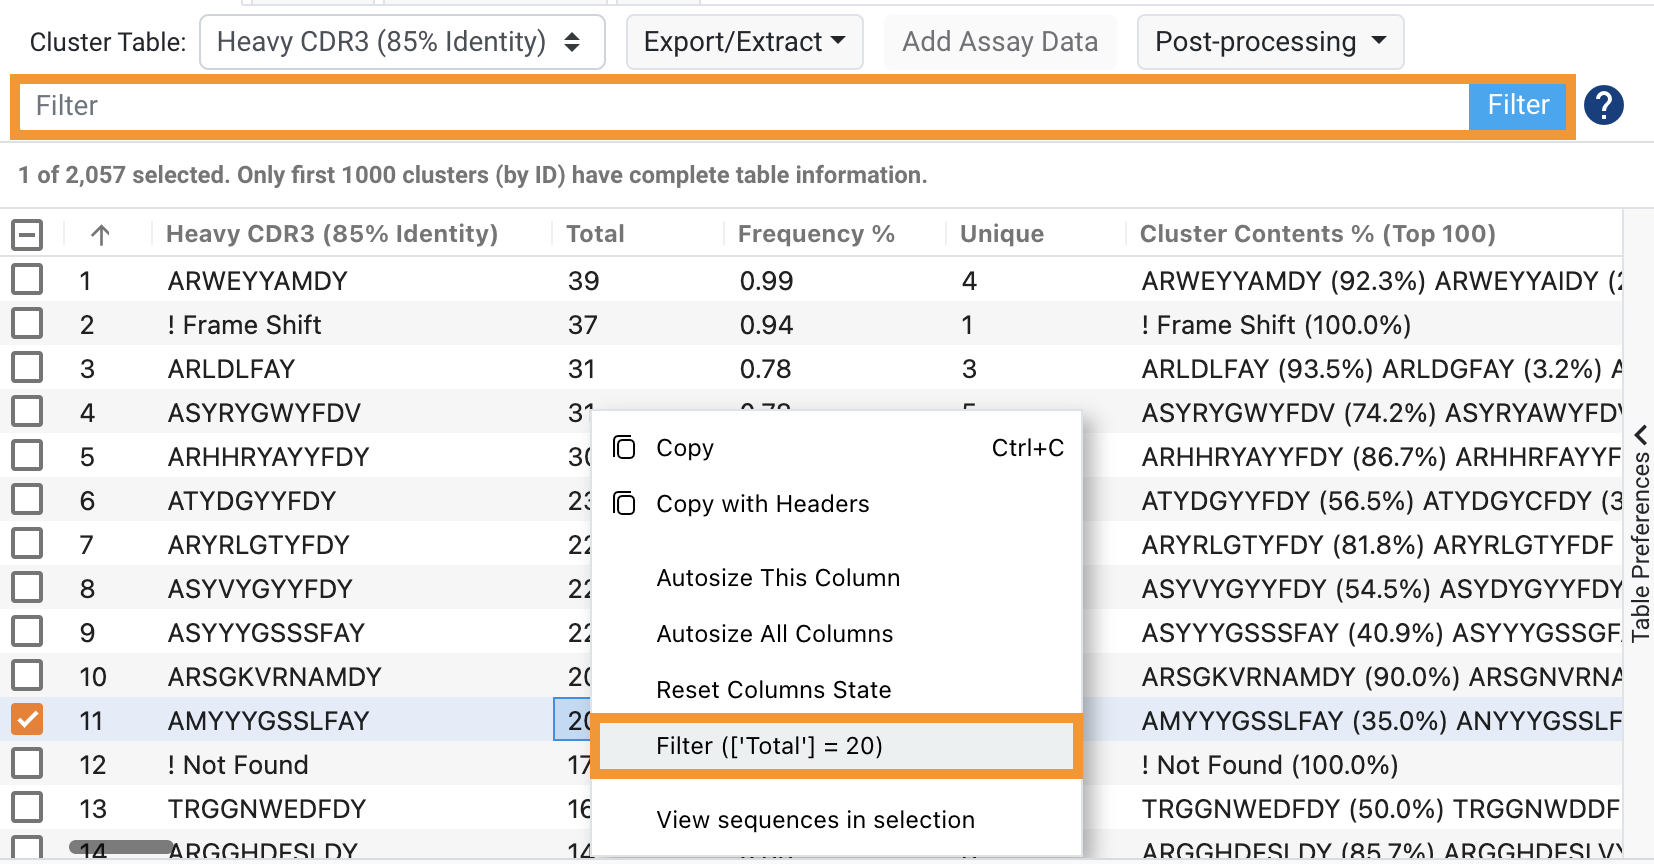This screenshot has height=864, width=1654.
Task: Select Reset Columns State option
Action: tap(773, 690)
